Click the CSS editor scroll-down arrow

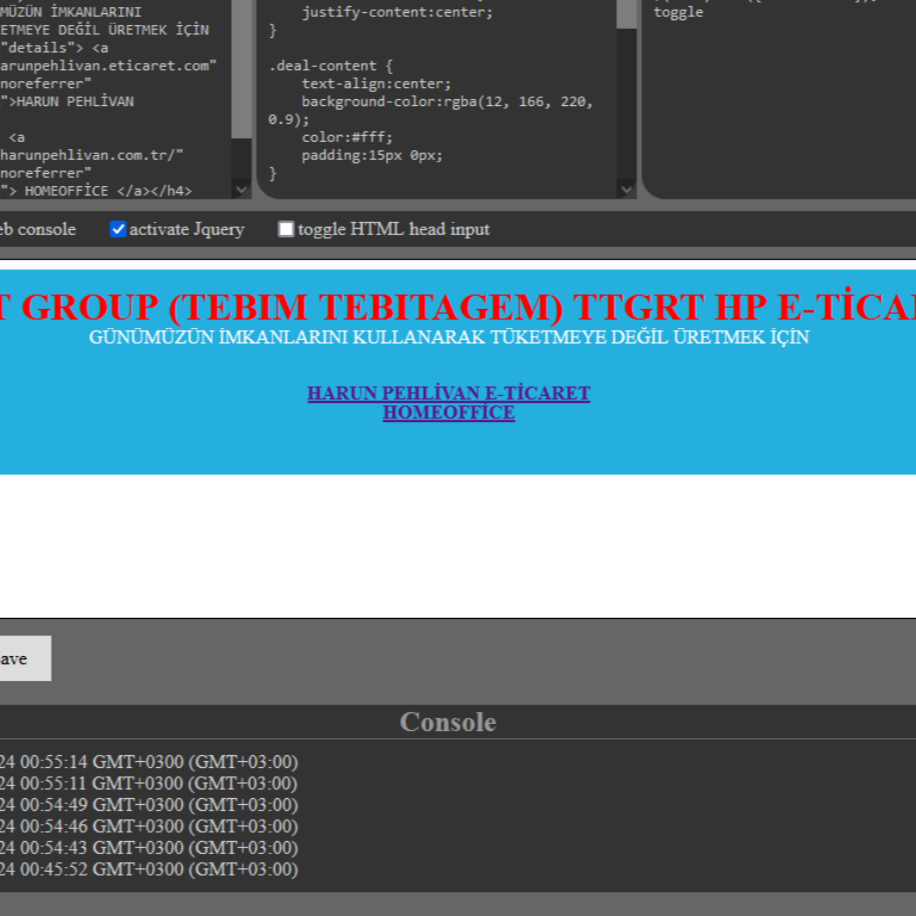coord(626,189)
